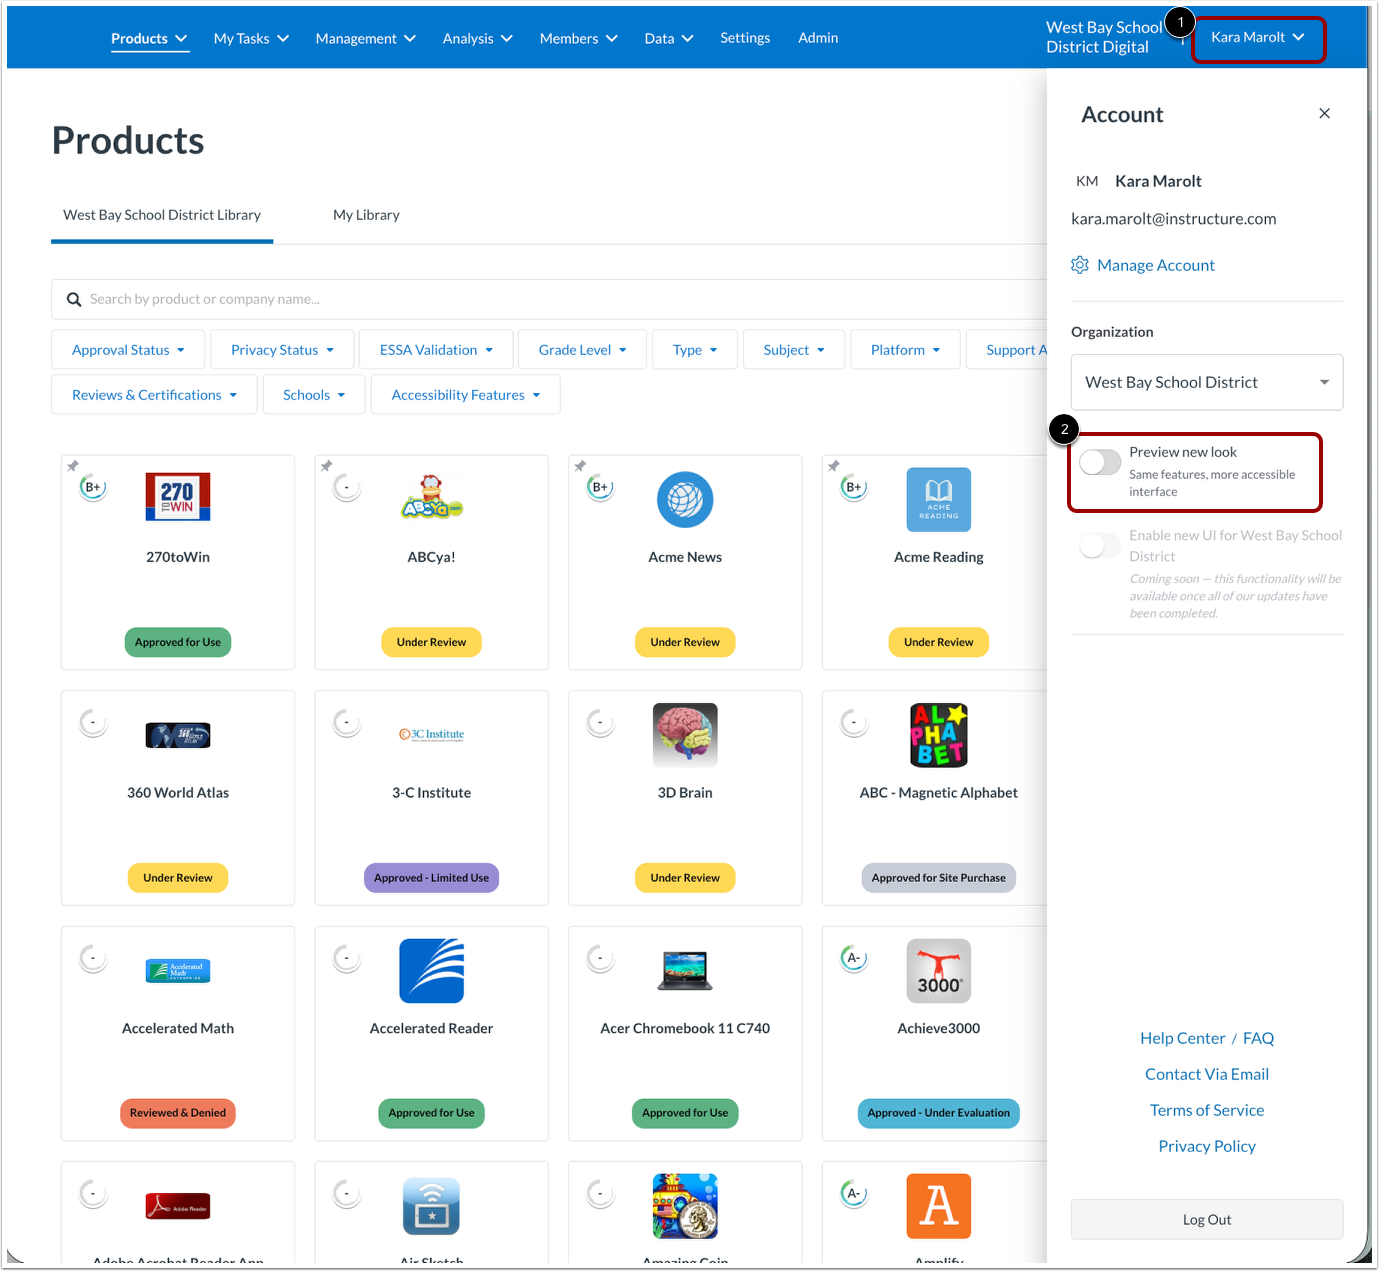
Task: Open the Data menu
Action: [x=668, y=38]
